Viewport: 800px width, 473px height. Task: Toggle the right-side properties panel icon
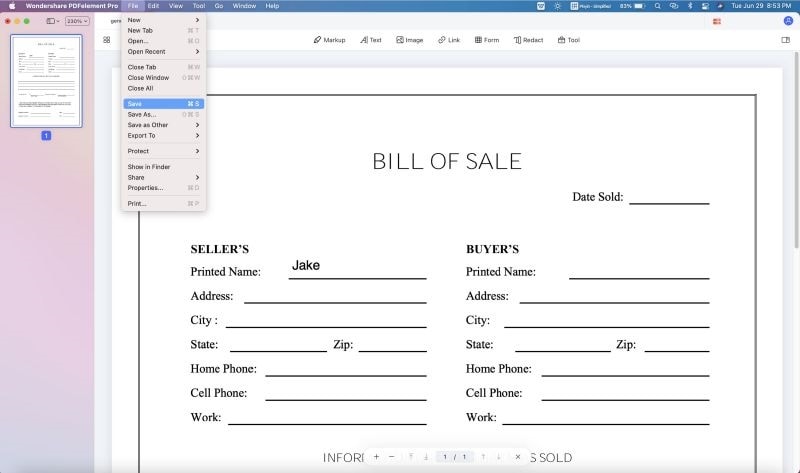click(x=785, y=40)
